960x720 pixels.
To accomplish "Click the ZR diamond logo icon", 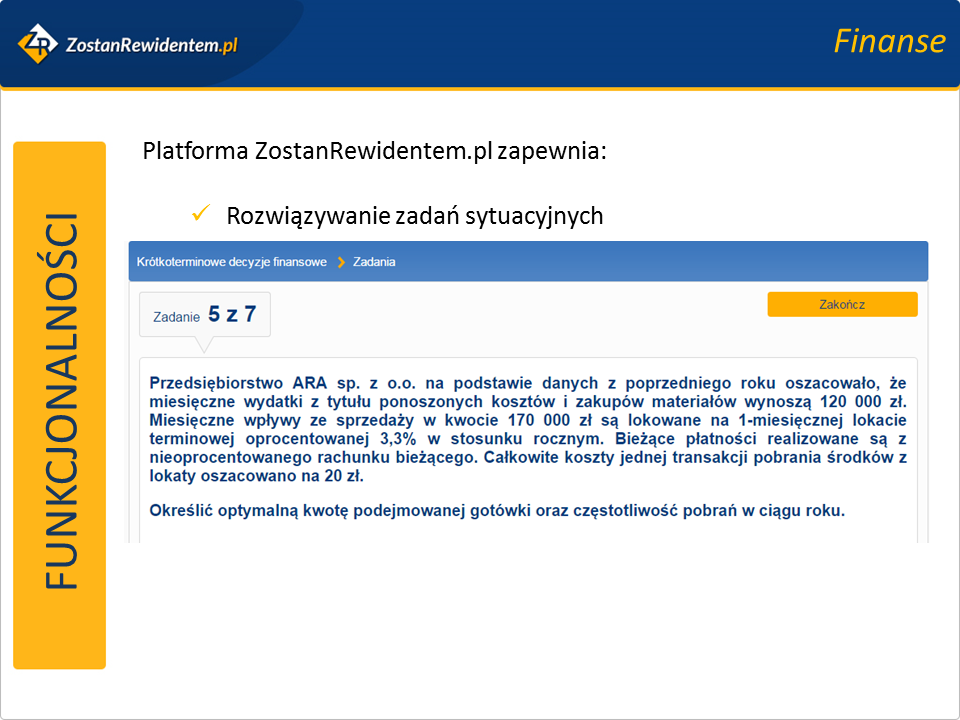I will pyautogui.click(x=39, y=43).
